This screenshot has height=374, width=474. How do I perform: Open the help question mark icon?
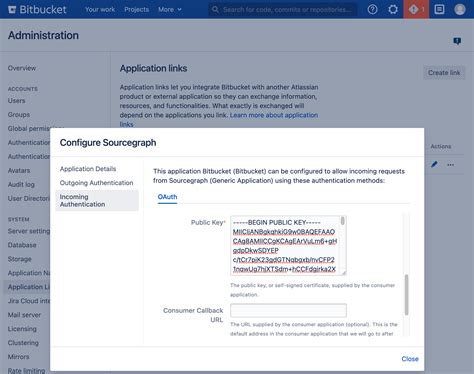[372, 9]
